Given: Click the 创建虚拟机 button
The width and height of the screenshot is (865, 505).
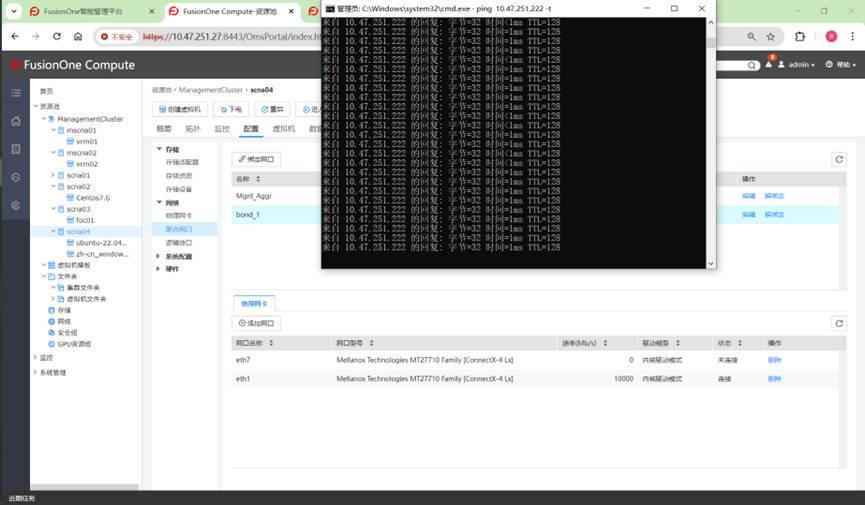Looking at the screenshot, I should 180,109.
